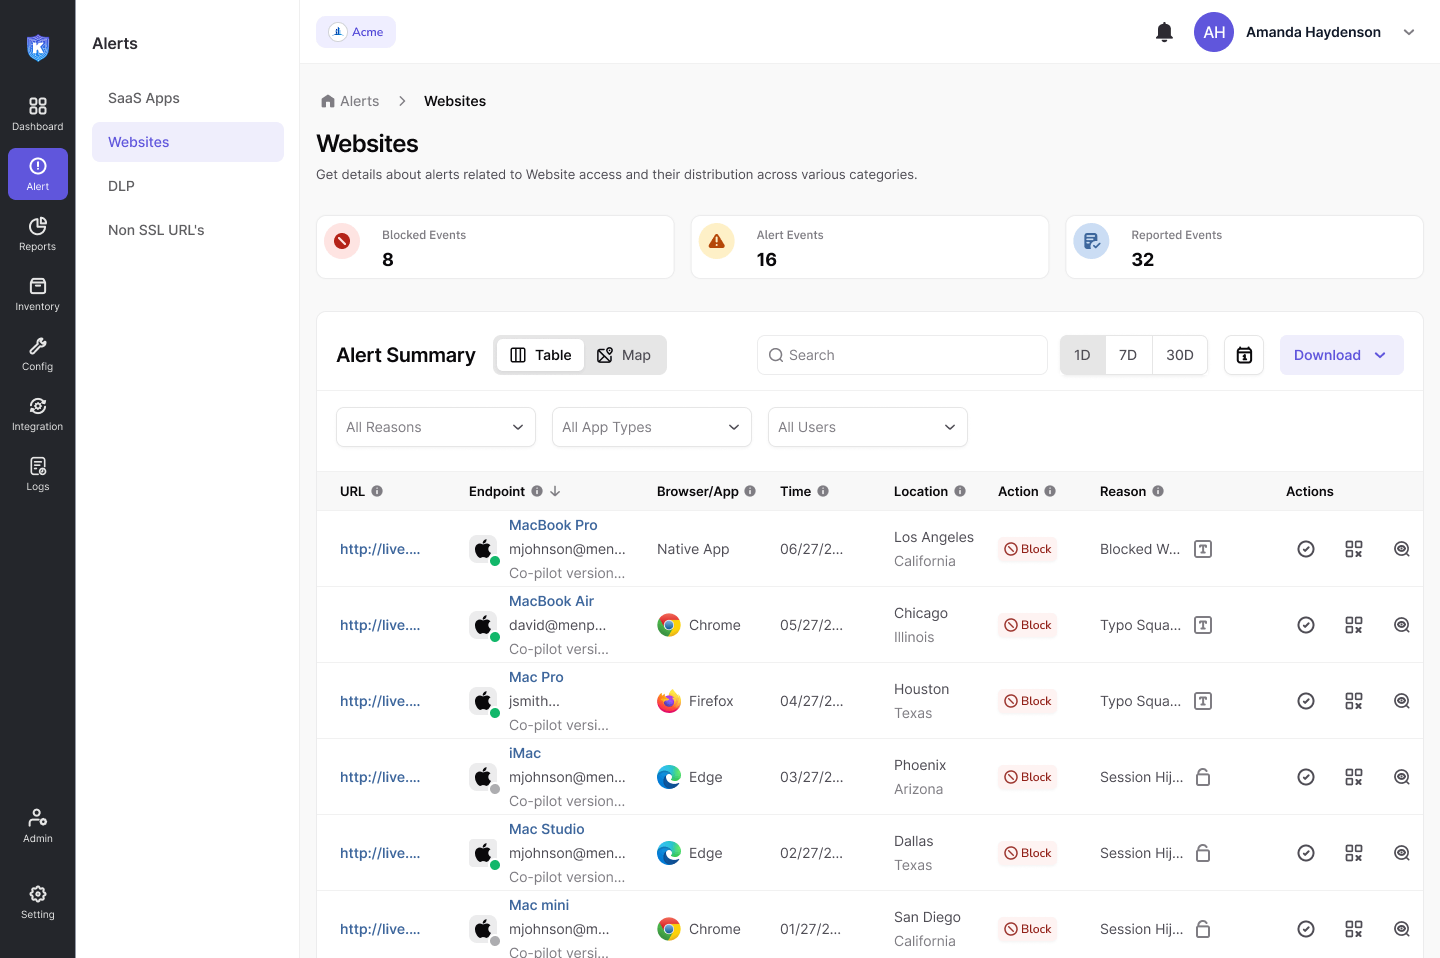The image size is (1440, 958).
Task: Expand the All Users filter
Action: pyautogui.click(x=867, y=427)
